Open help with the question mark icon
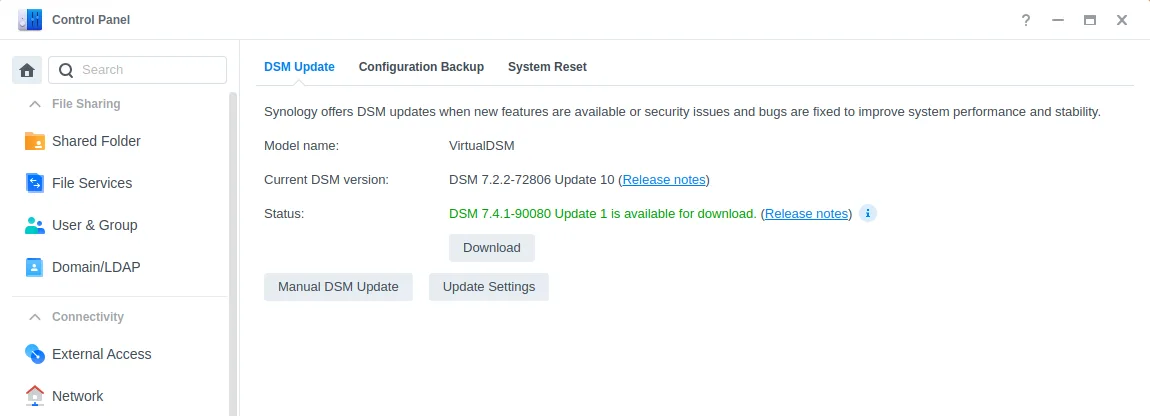 1026,21
